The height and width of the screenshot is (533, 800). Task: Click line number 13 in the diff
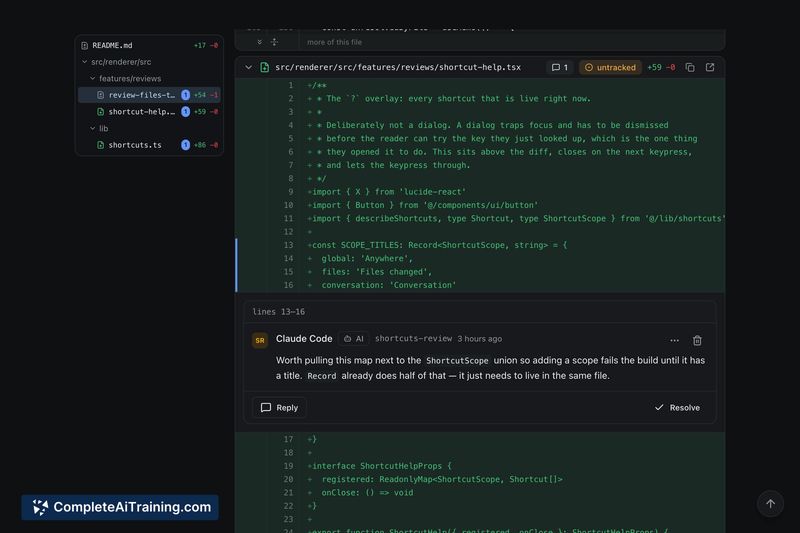coord(289,245)
